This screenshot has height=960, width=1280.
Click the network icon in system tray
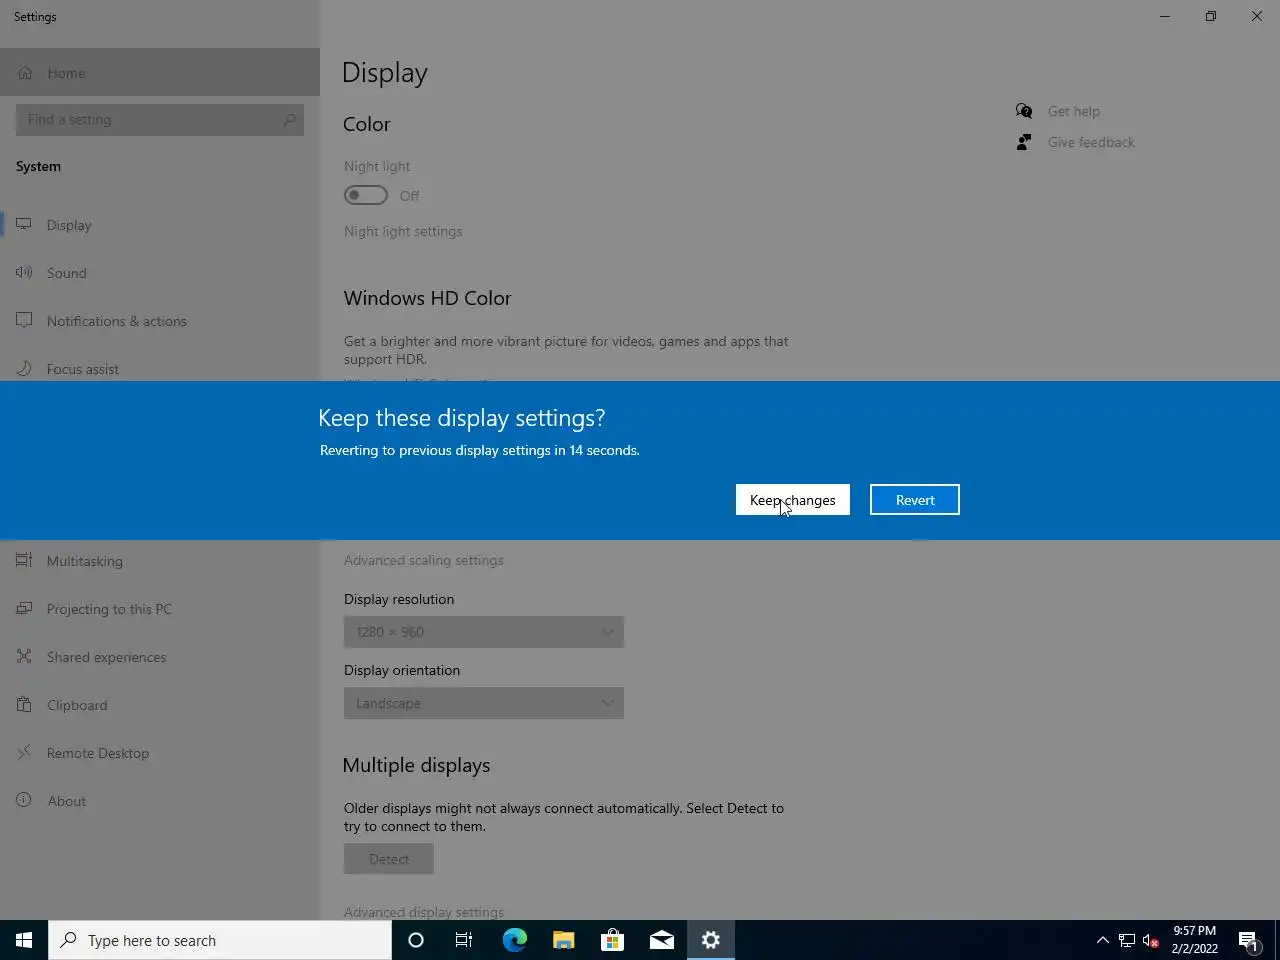[1127, 940]
